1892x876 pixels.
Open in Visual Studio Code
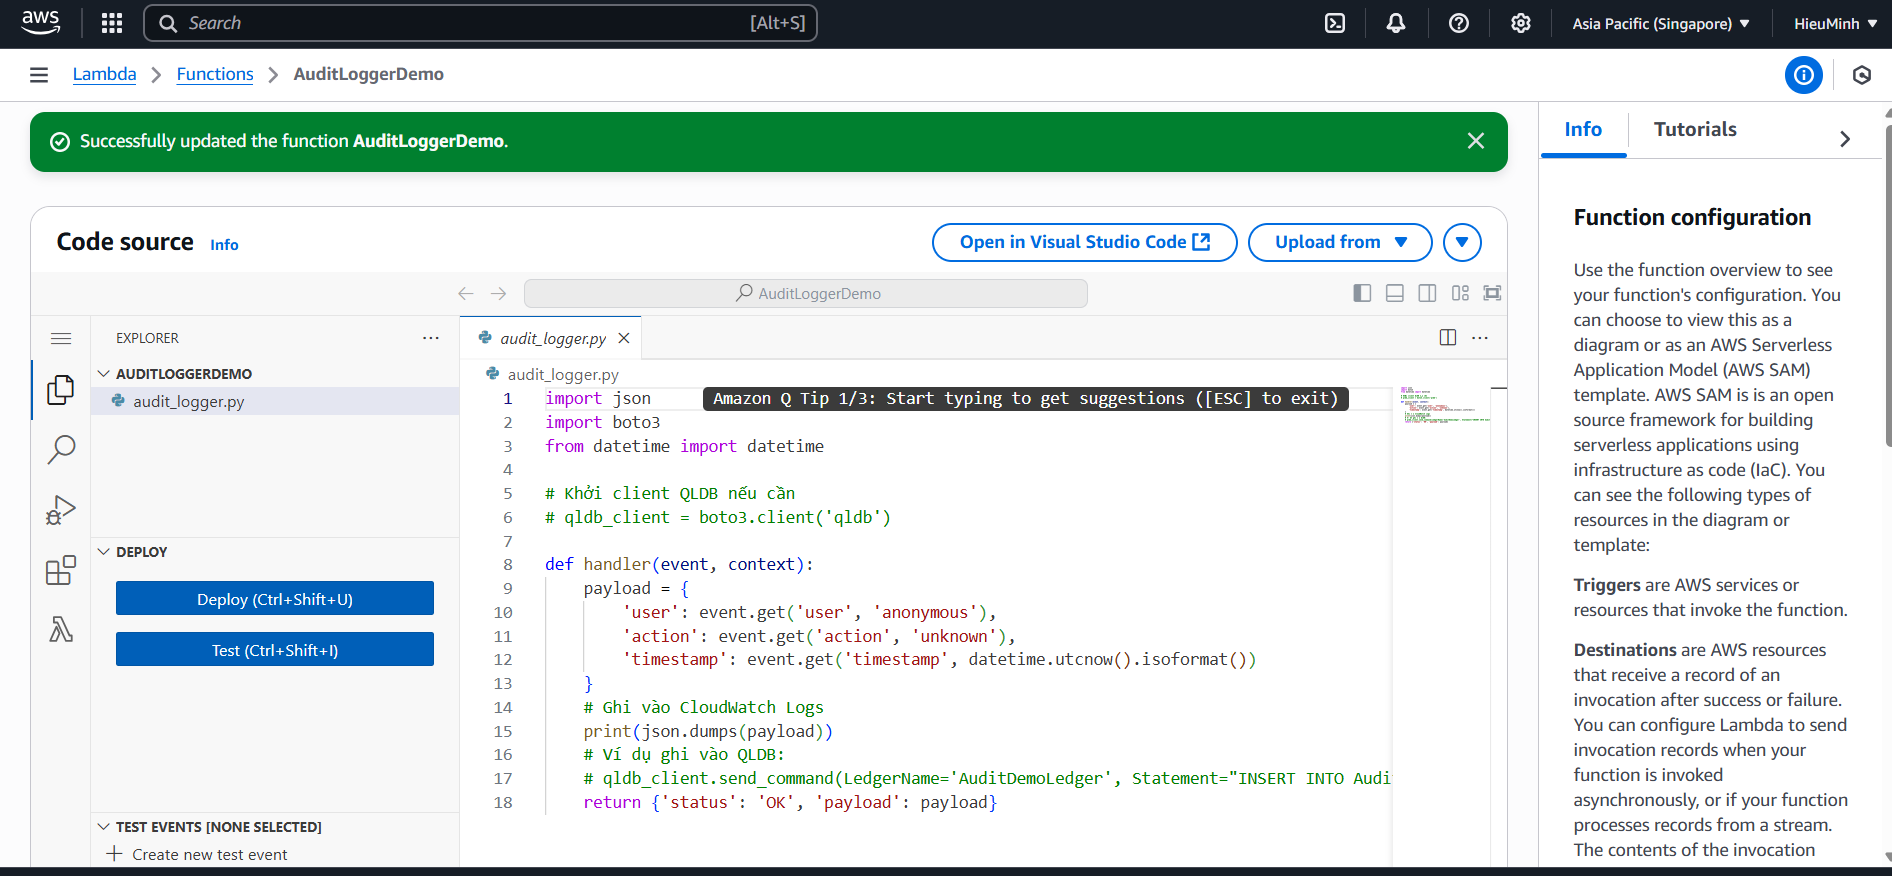1085,242
